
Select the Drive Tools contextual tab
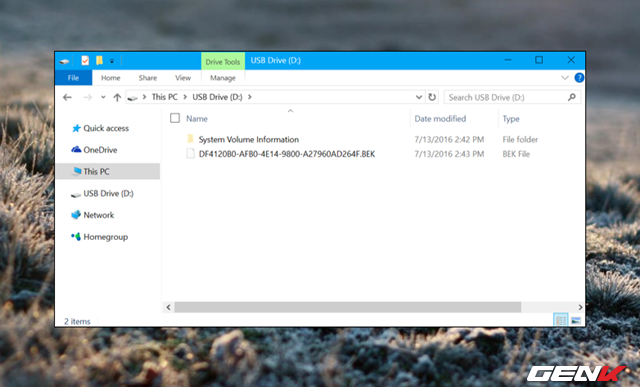[223, 62]
